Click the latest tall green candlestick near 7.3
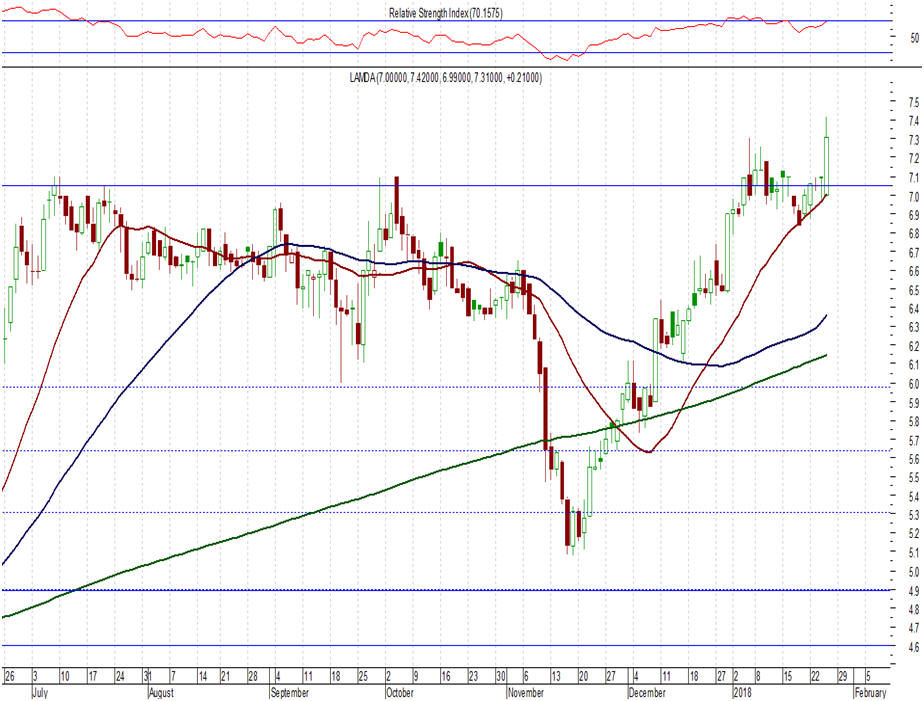 click(x=827, y=165)
